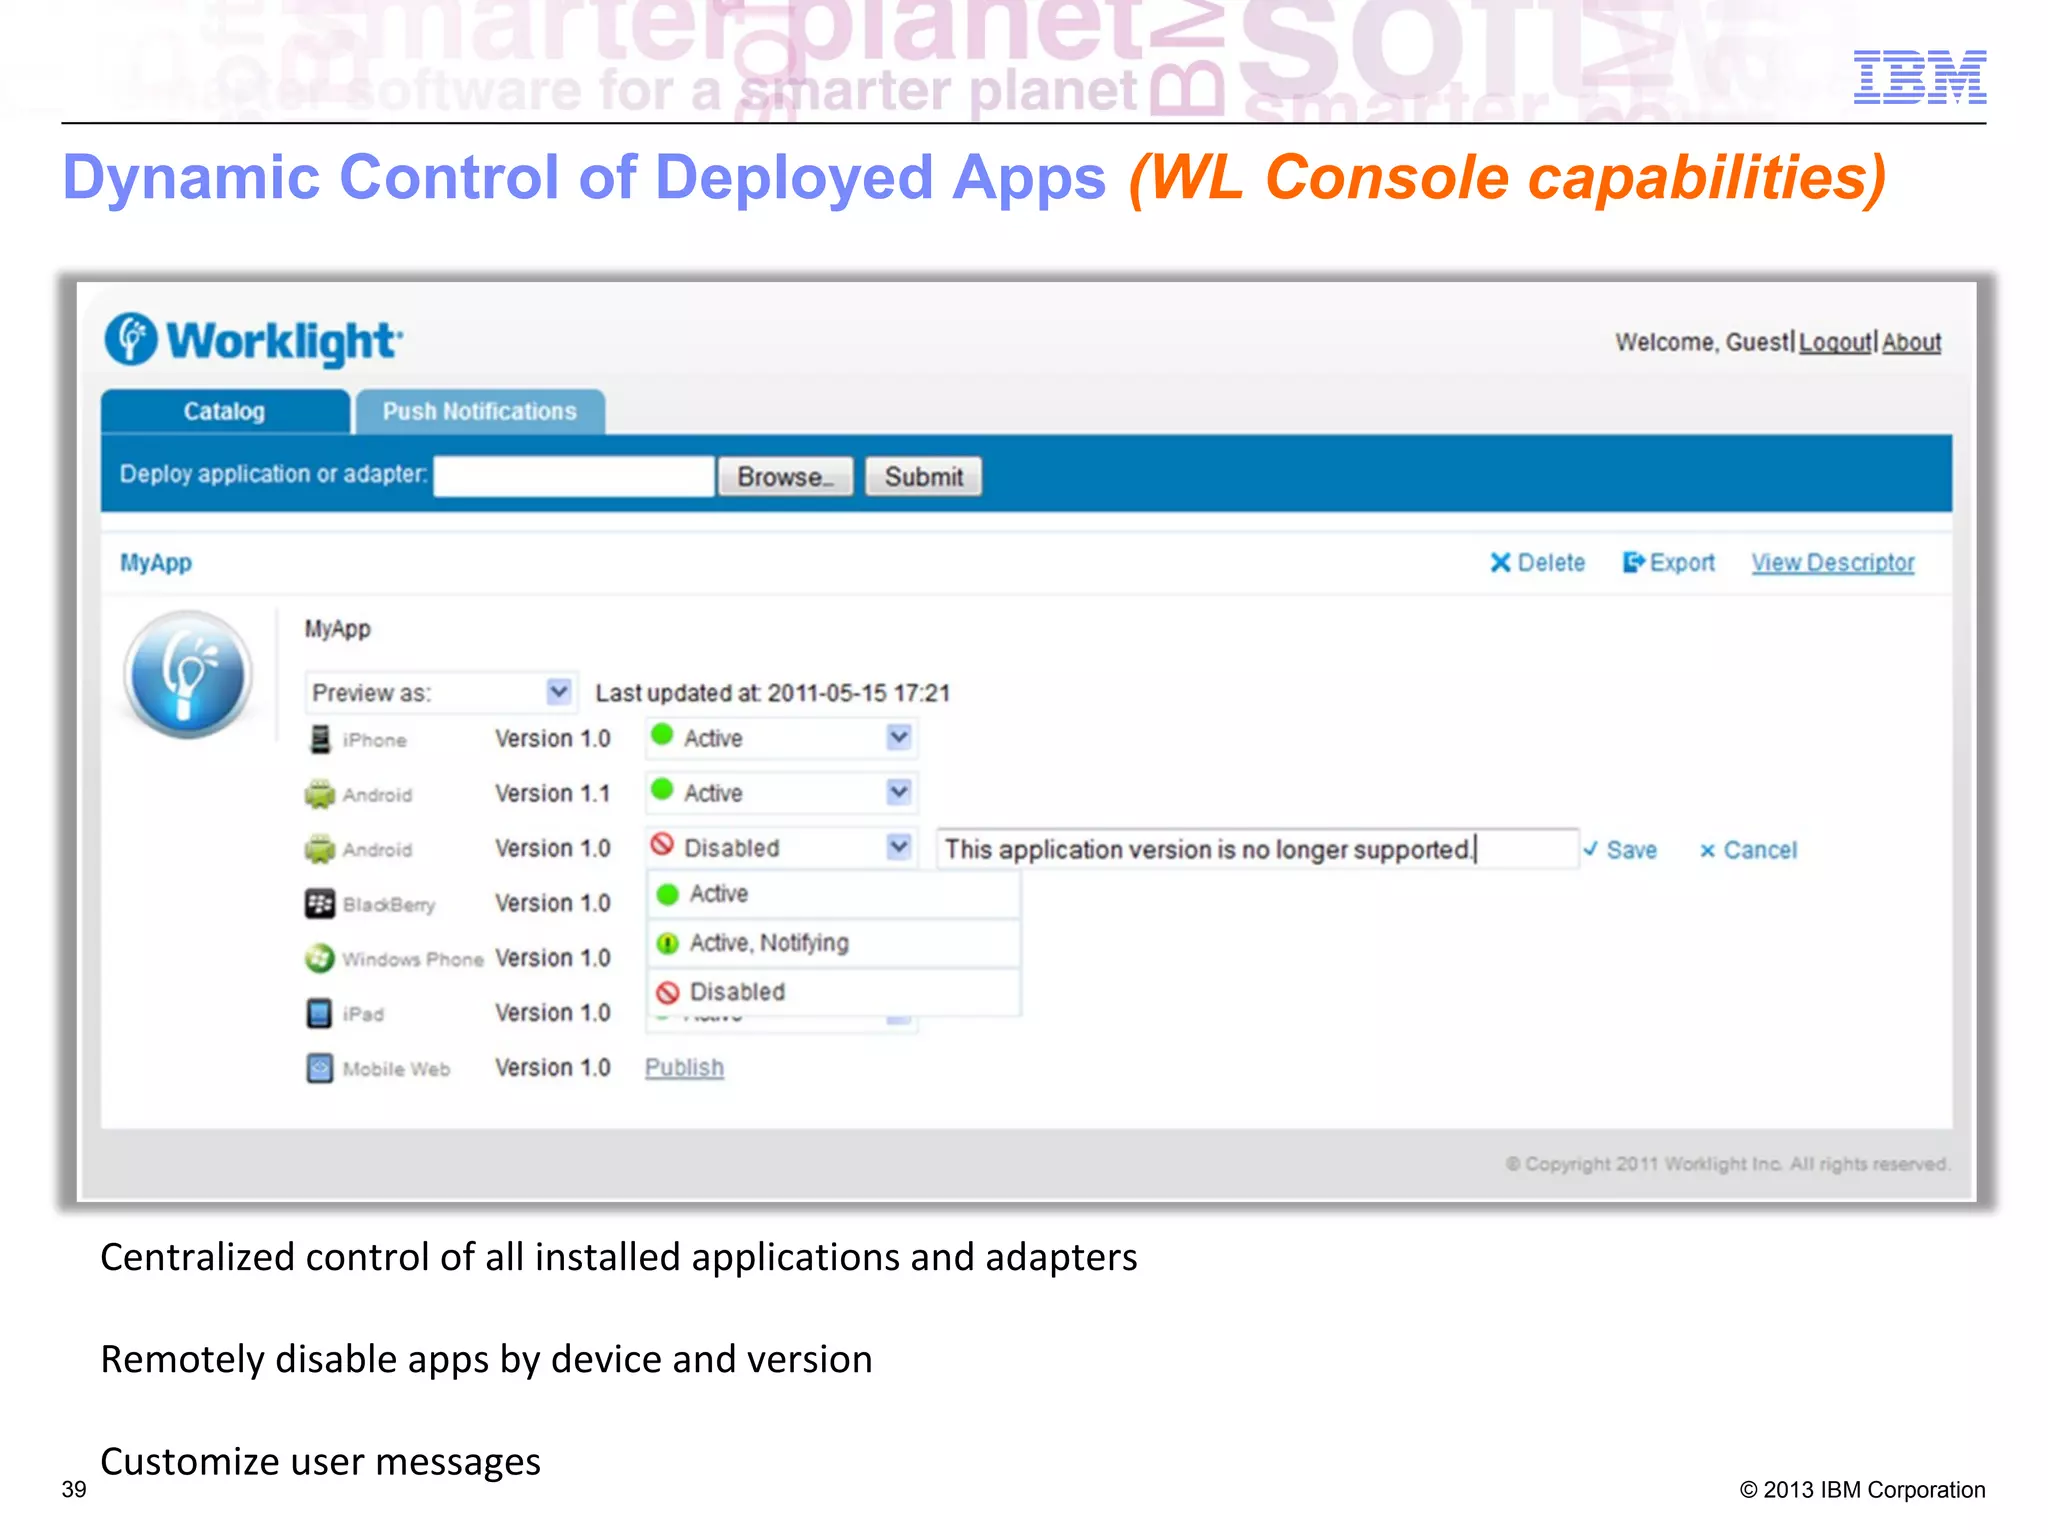Open the Preview as dropdown
The image size is (2048, 1536).
click(x=441, y=692)
